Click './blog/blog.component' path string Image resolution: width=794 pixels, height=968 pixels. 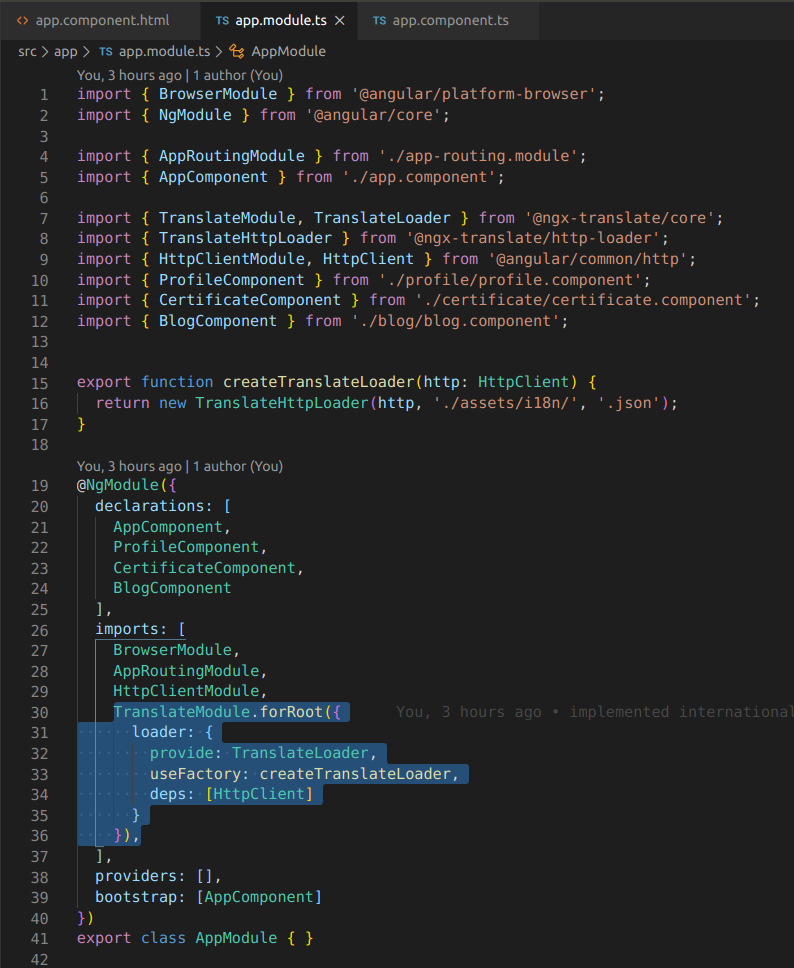coord(455,321)
